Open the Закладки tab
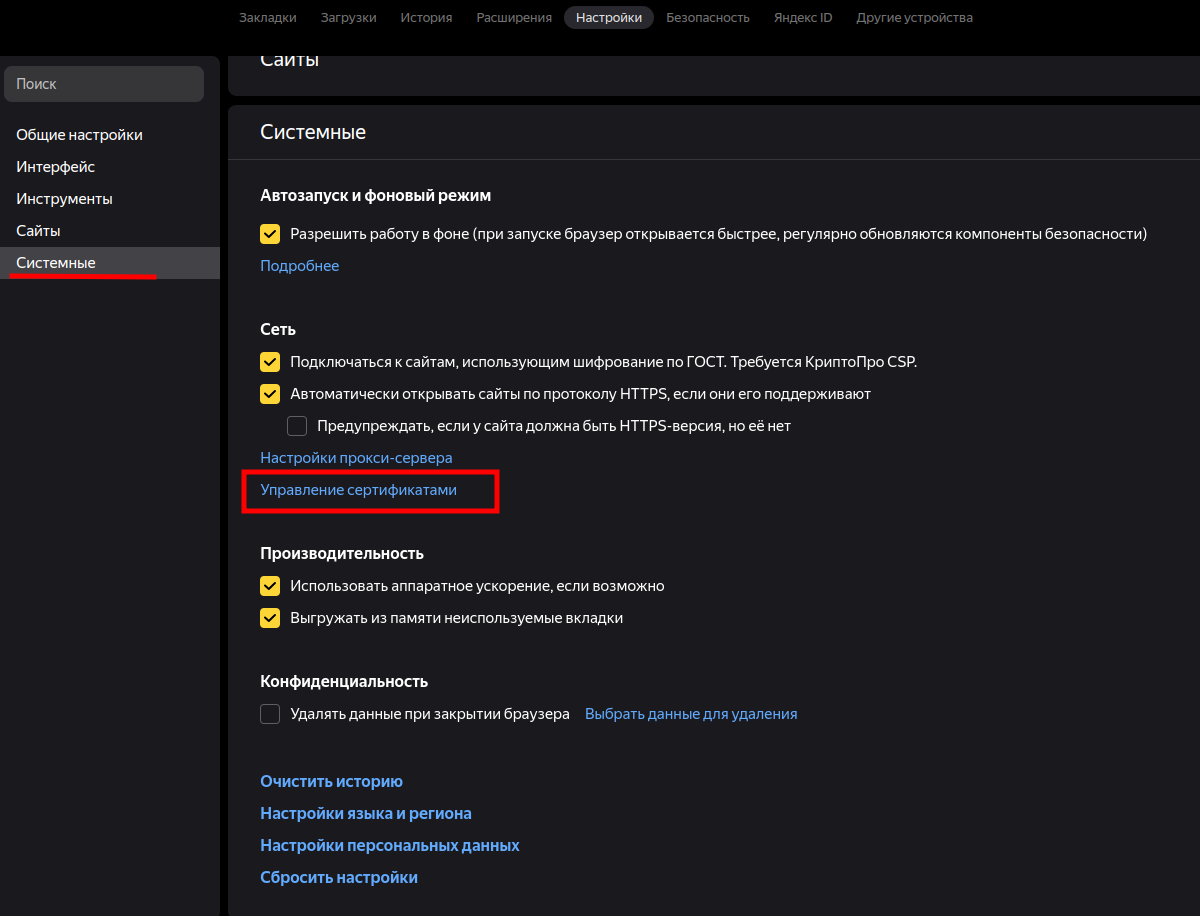 (x=267, y=17)
